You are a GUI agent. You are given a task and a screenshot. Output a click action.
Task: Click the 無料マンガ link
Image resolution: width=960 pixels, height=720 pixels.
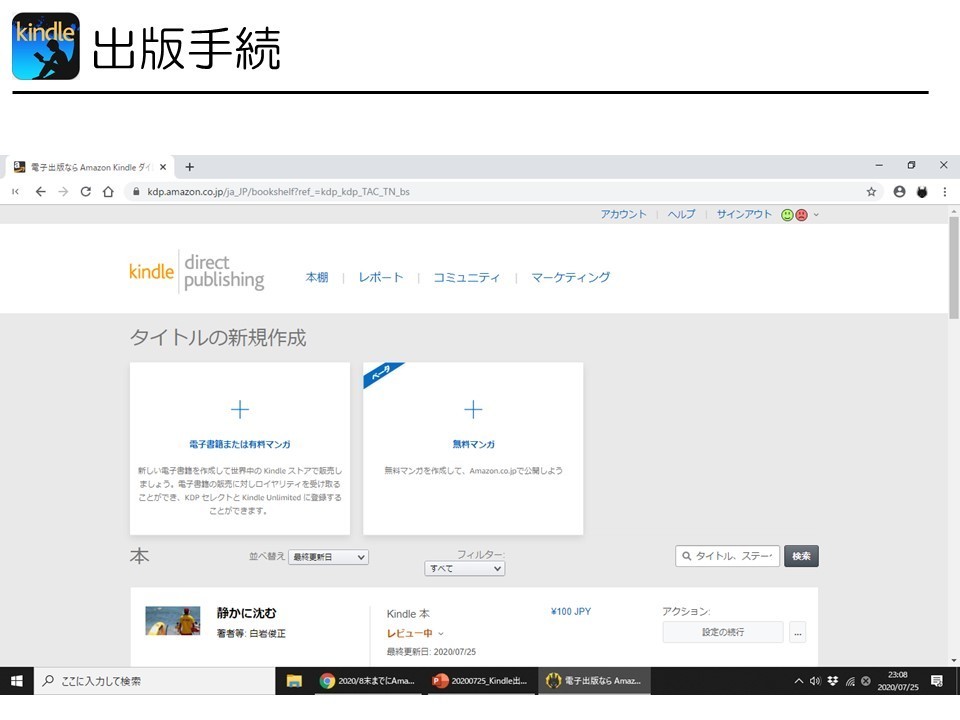coord(473,444)
